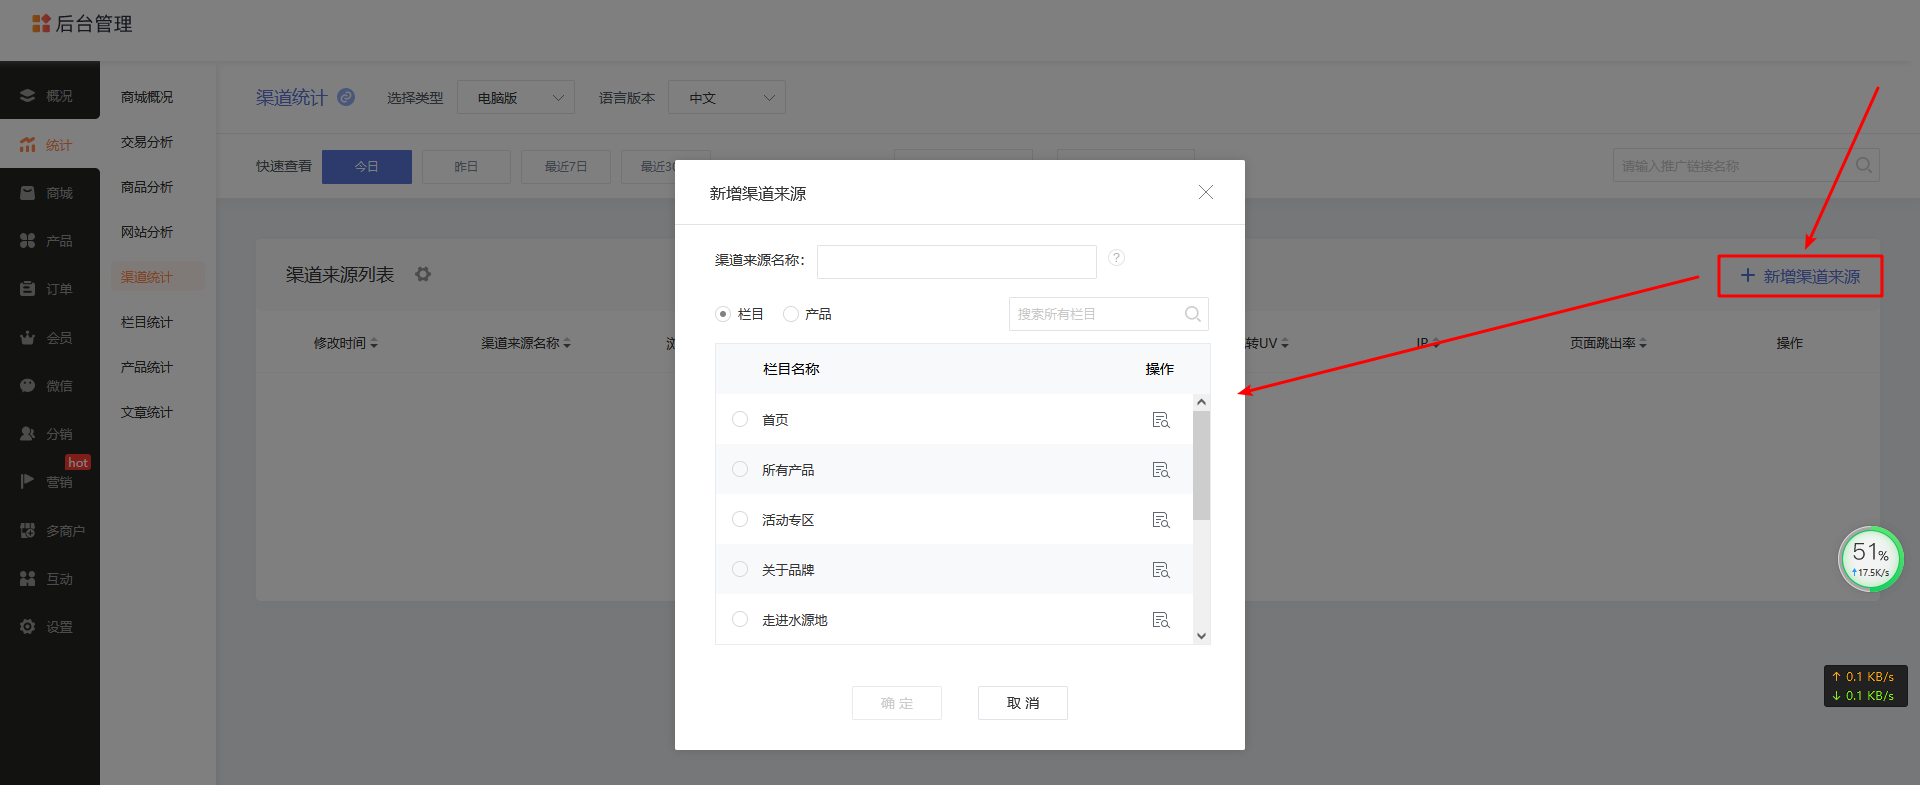
Task: Click the 取消 button in dialog
Action: coord(1023,703)
